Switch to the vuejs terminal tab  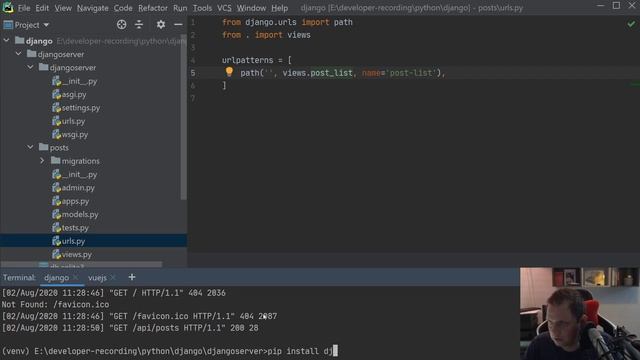click(97, 278)
